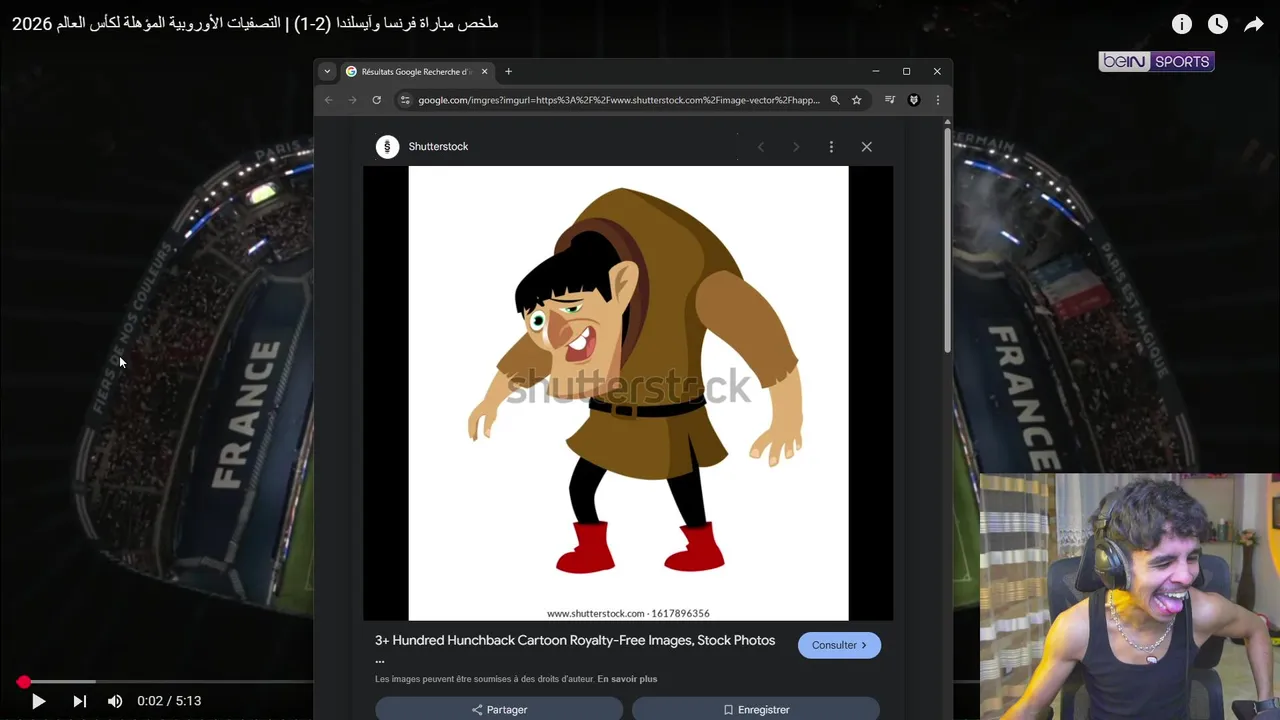Click the Shutterstock round logo icon

pos(387,147)
